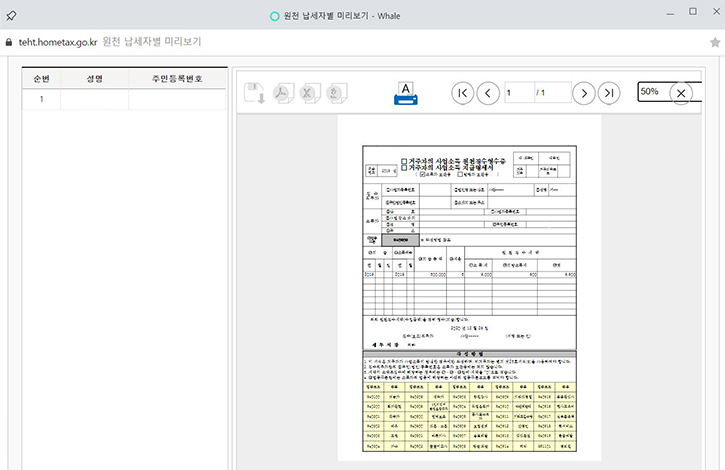The width and height of the screenshot is (725, 470).
Task: Click the document preview page
Action: tap(469, 288)
